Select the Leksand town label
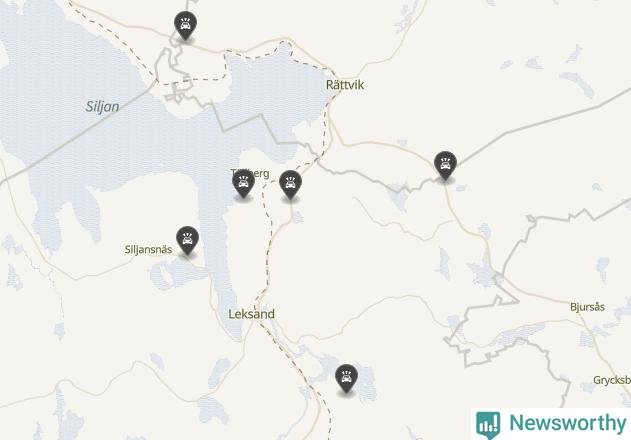The image size is (631, 440). point(252,314)
